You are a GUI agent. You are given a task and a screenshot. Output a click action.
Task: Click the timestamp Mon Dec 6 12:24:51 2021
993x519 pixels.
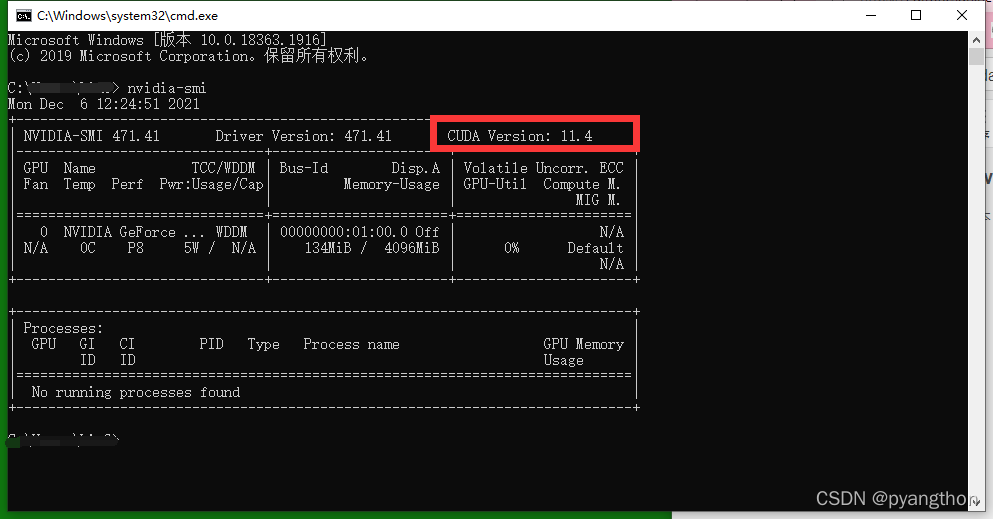(104, 104)
